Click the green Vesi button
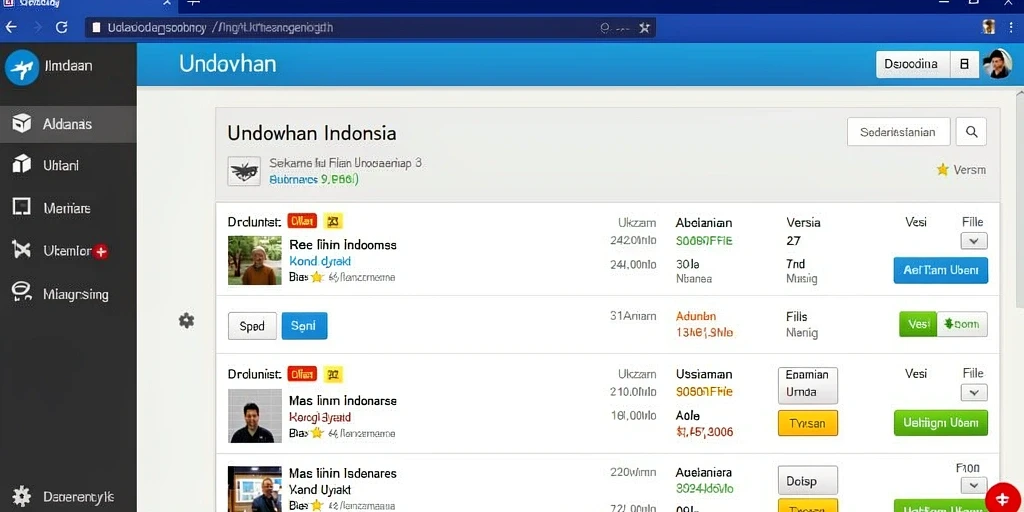 [x=918, y=324]
